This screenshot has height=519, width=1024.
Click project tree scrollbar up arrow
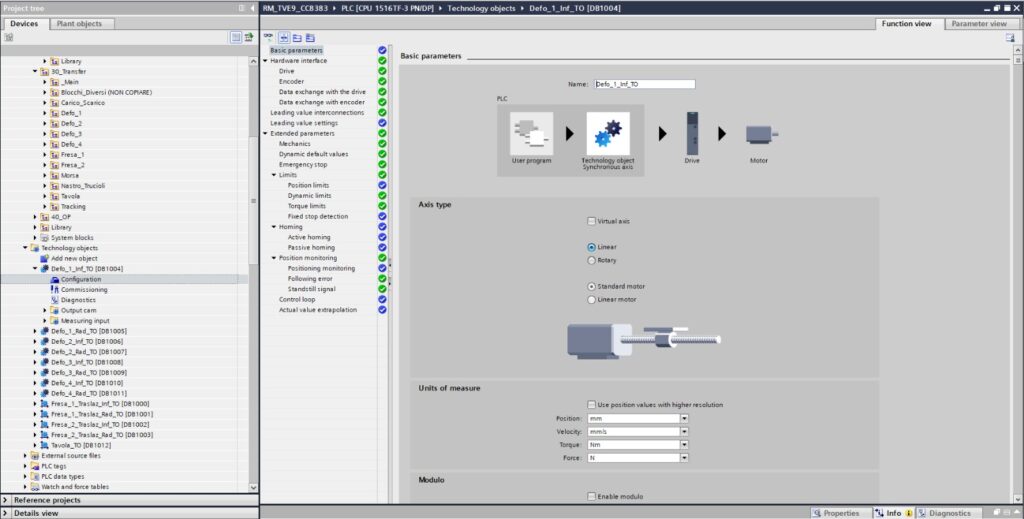coord(253,61)
